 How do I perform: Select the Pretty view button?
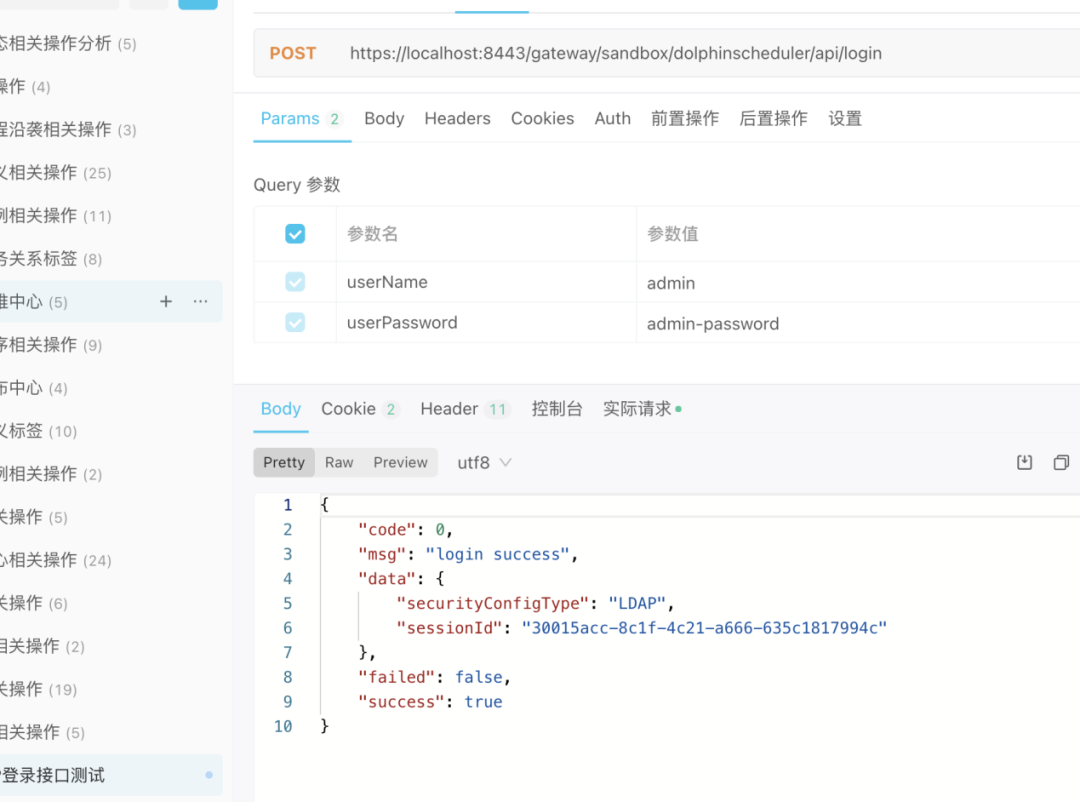tap(284, 462)
